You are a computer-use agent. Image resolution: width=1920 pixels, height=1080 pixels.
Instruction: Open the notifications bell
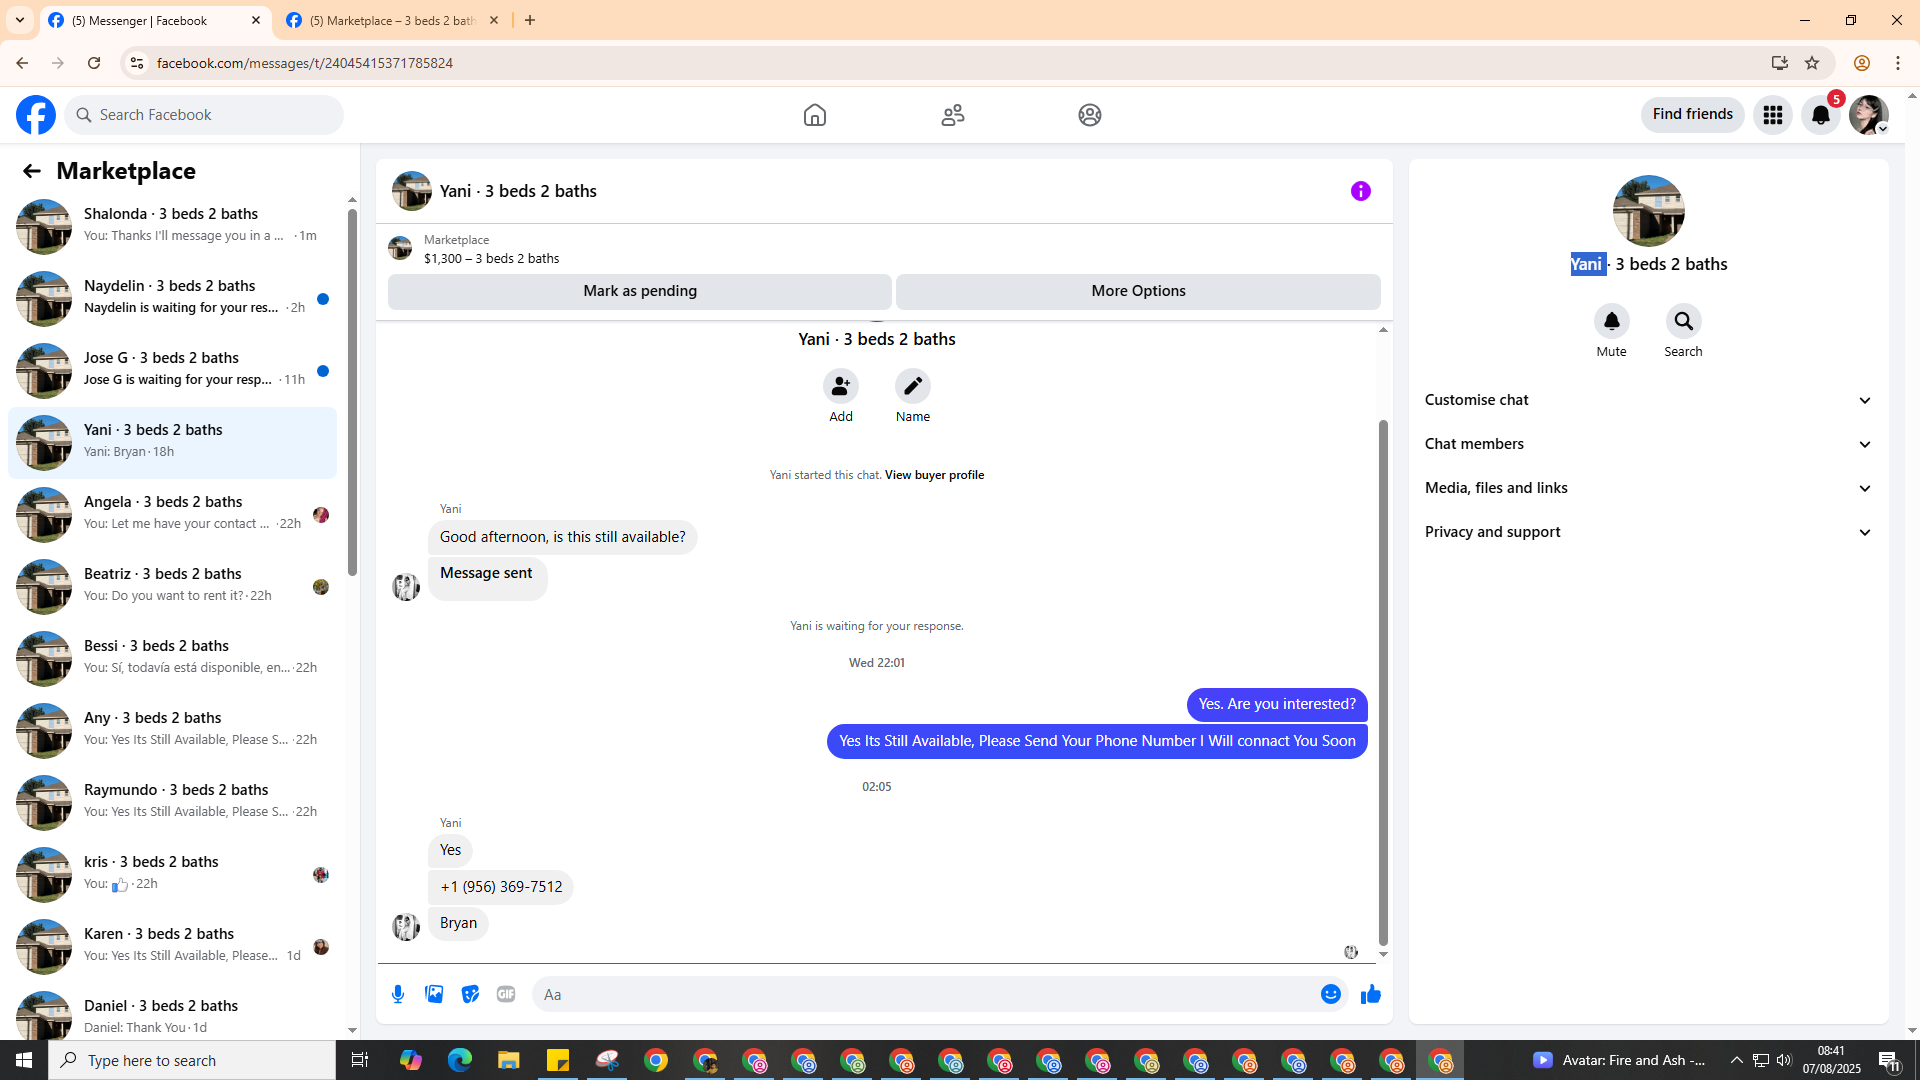click(1821, 115)
